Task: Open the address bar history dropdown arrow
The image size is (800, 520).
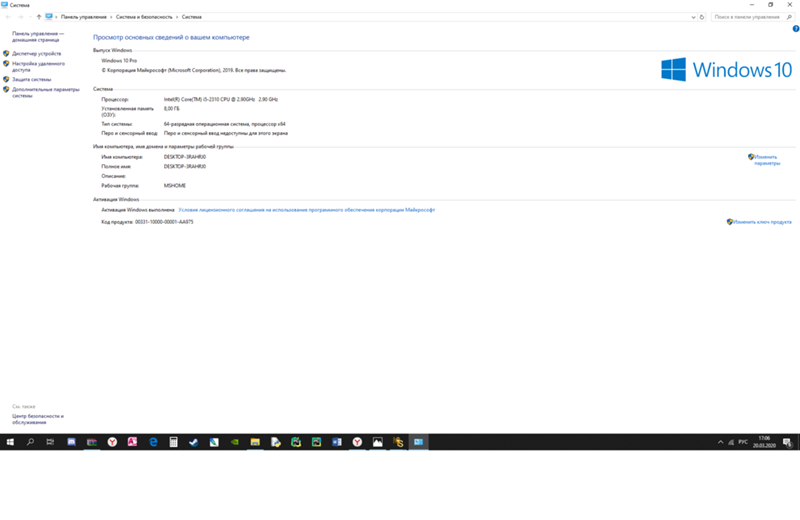Action: 693,17
